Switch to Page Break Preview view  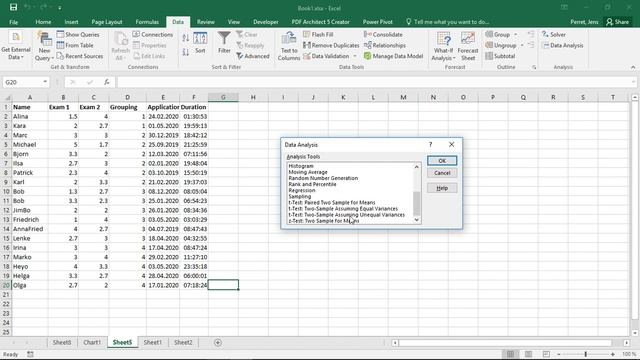coord(547,354)
